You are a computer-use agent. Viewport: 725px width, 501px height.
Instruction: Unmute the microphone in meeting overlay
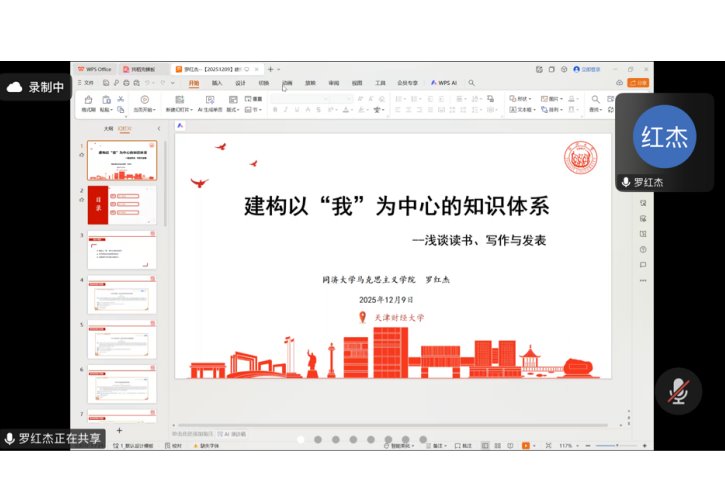pyautogui.click(x=679, y=389)
